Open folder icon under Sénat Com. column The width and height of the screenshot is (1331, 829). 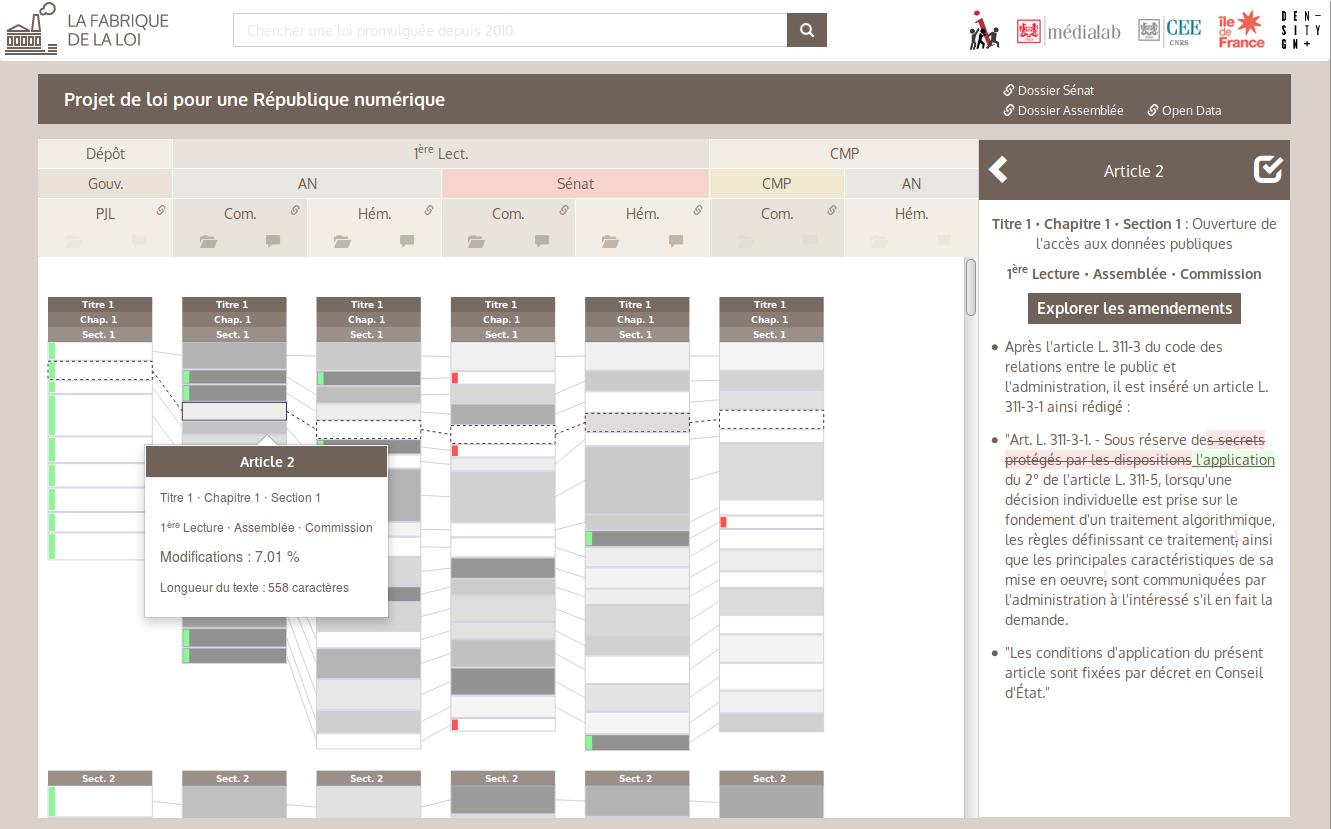(x=476, y=241)
